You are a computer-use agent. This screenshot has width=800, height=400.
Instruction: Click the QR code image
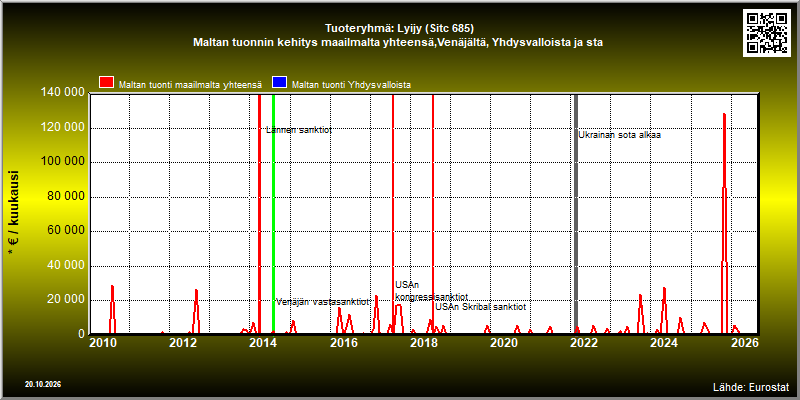767,33
